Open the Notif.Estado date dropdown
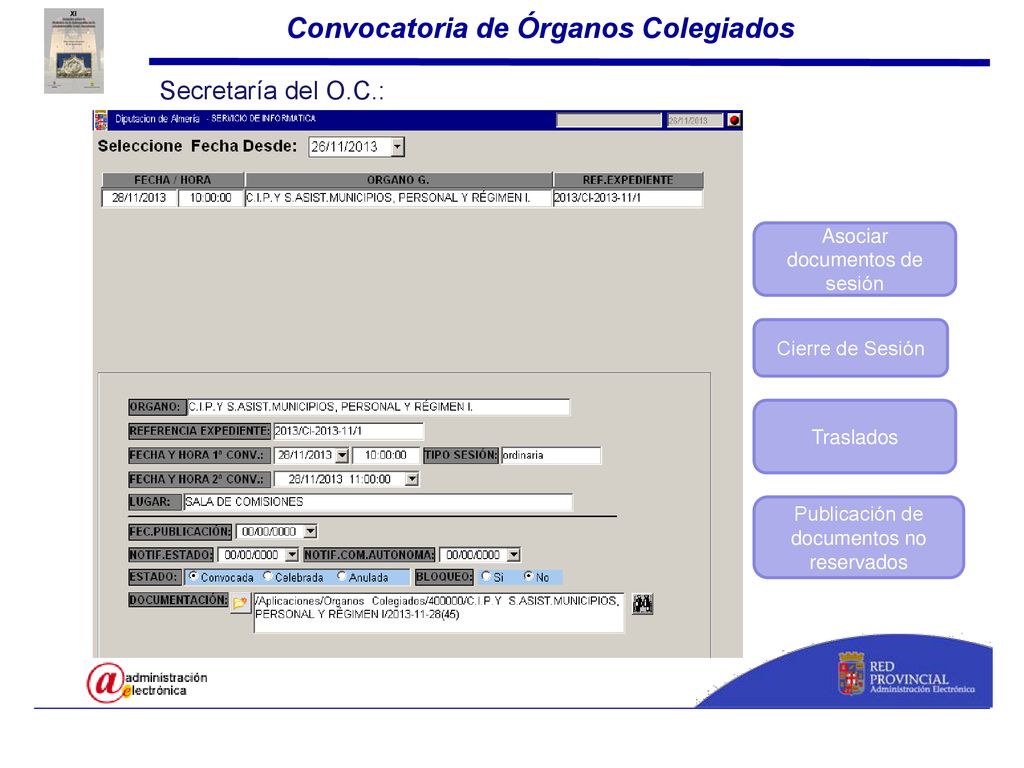 click(x=292, y=555)
